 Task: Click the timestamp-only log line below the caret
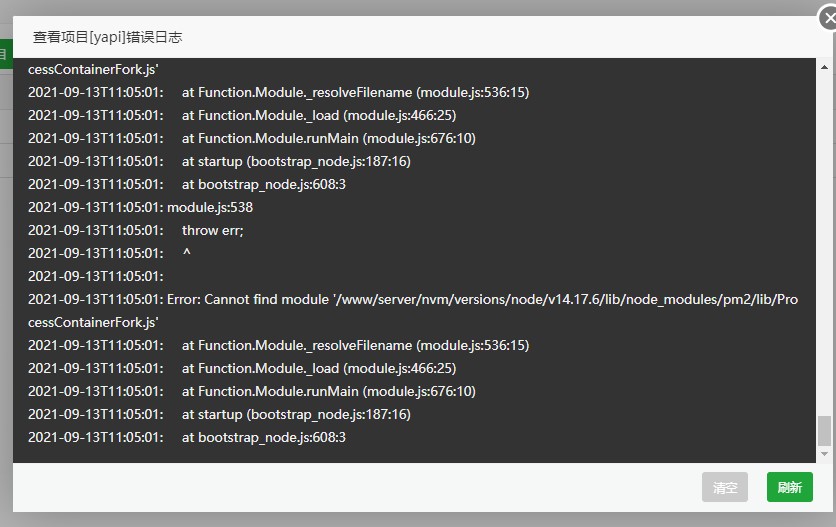click(x=96, y=276)
